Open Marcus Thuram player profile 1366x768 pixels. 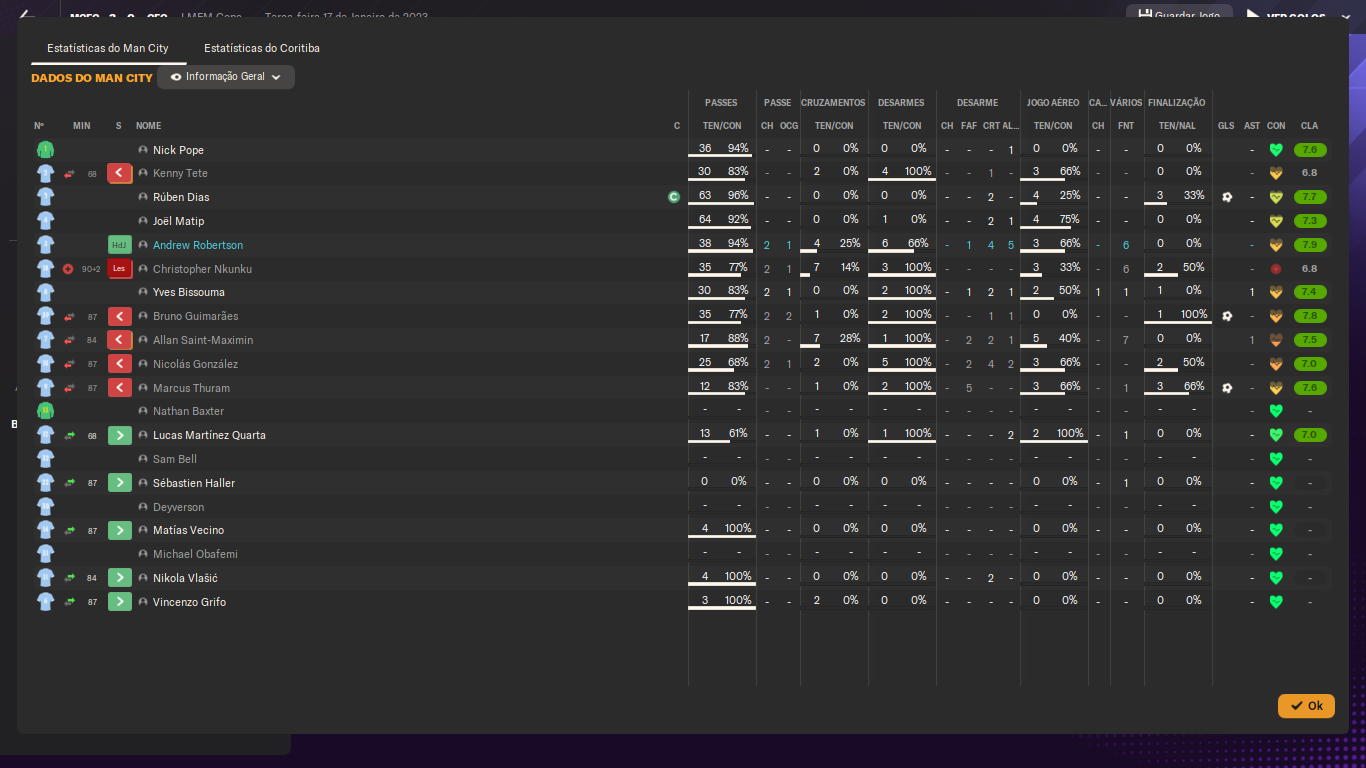coord(191,388)
